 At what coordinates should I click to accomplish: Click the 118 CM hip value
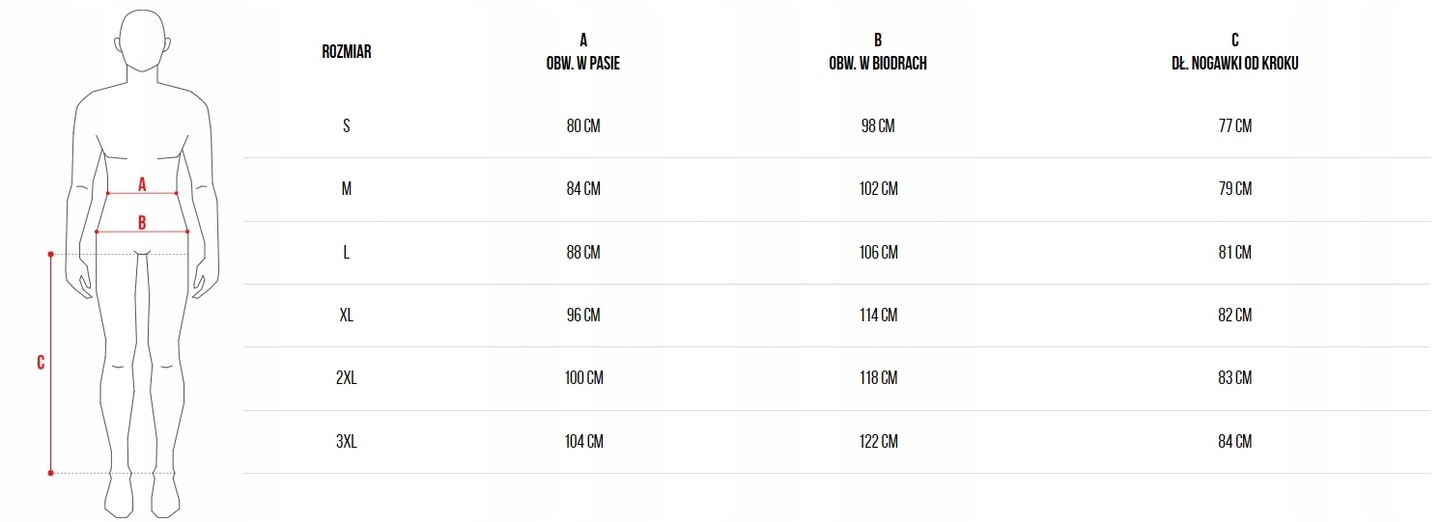pos(877,378)
